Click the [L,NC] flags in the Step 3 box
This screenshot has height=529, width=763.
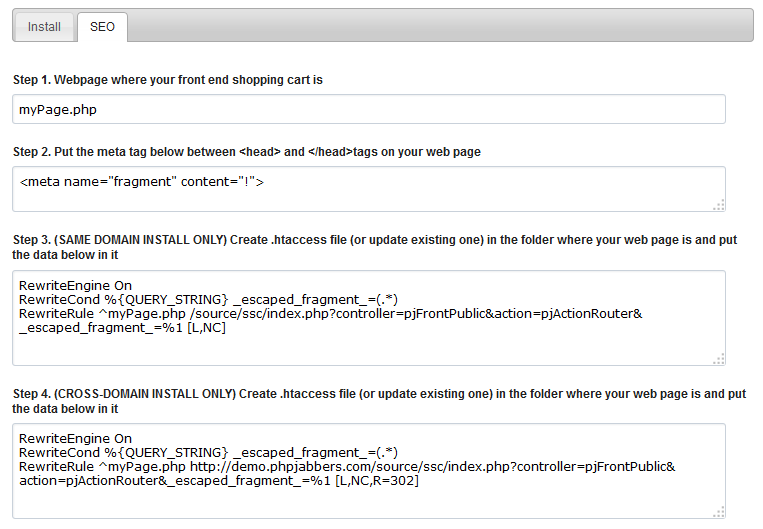pyautogui.click(x=206, y=328)
